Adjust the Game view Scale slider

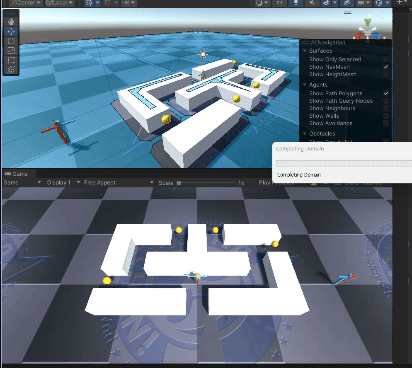[207, 183]
